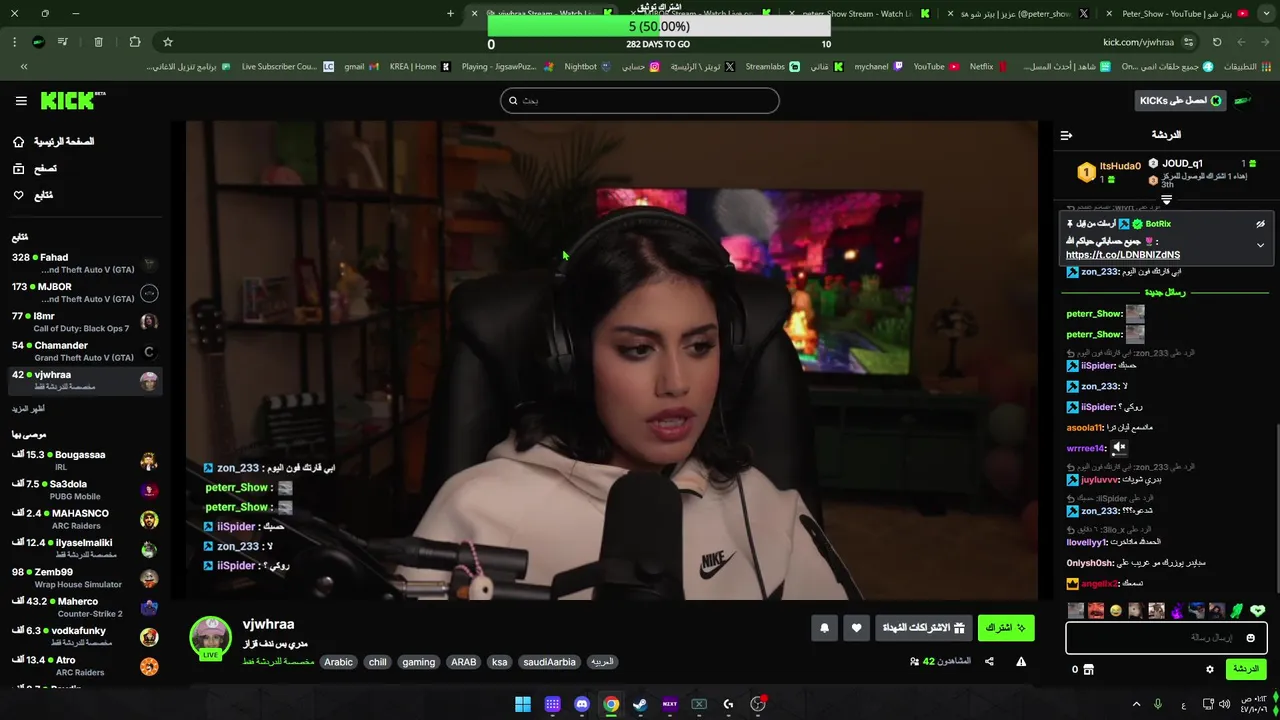Viewport: 1280px width, 720px height.
Task: Open the hamburger menu beside the KICK logo
Action: (21, 101)
